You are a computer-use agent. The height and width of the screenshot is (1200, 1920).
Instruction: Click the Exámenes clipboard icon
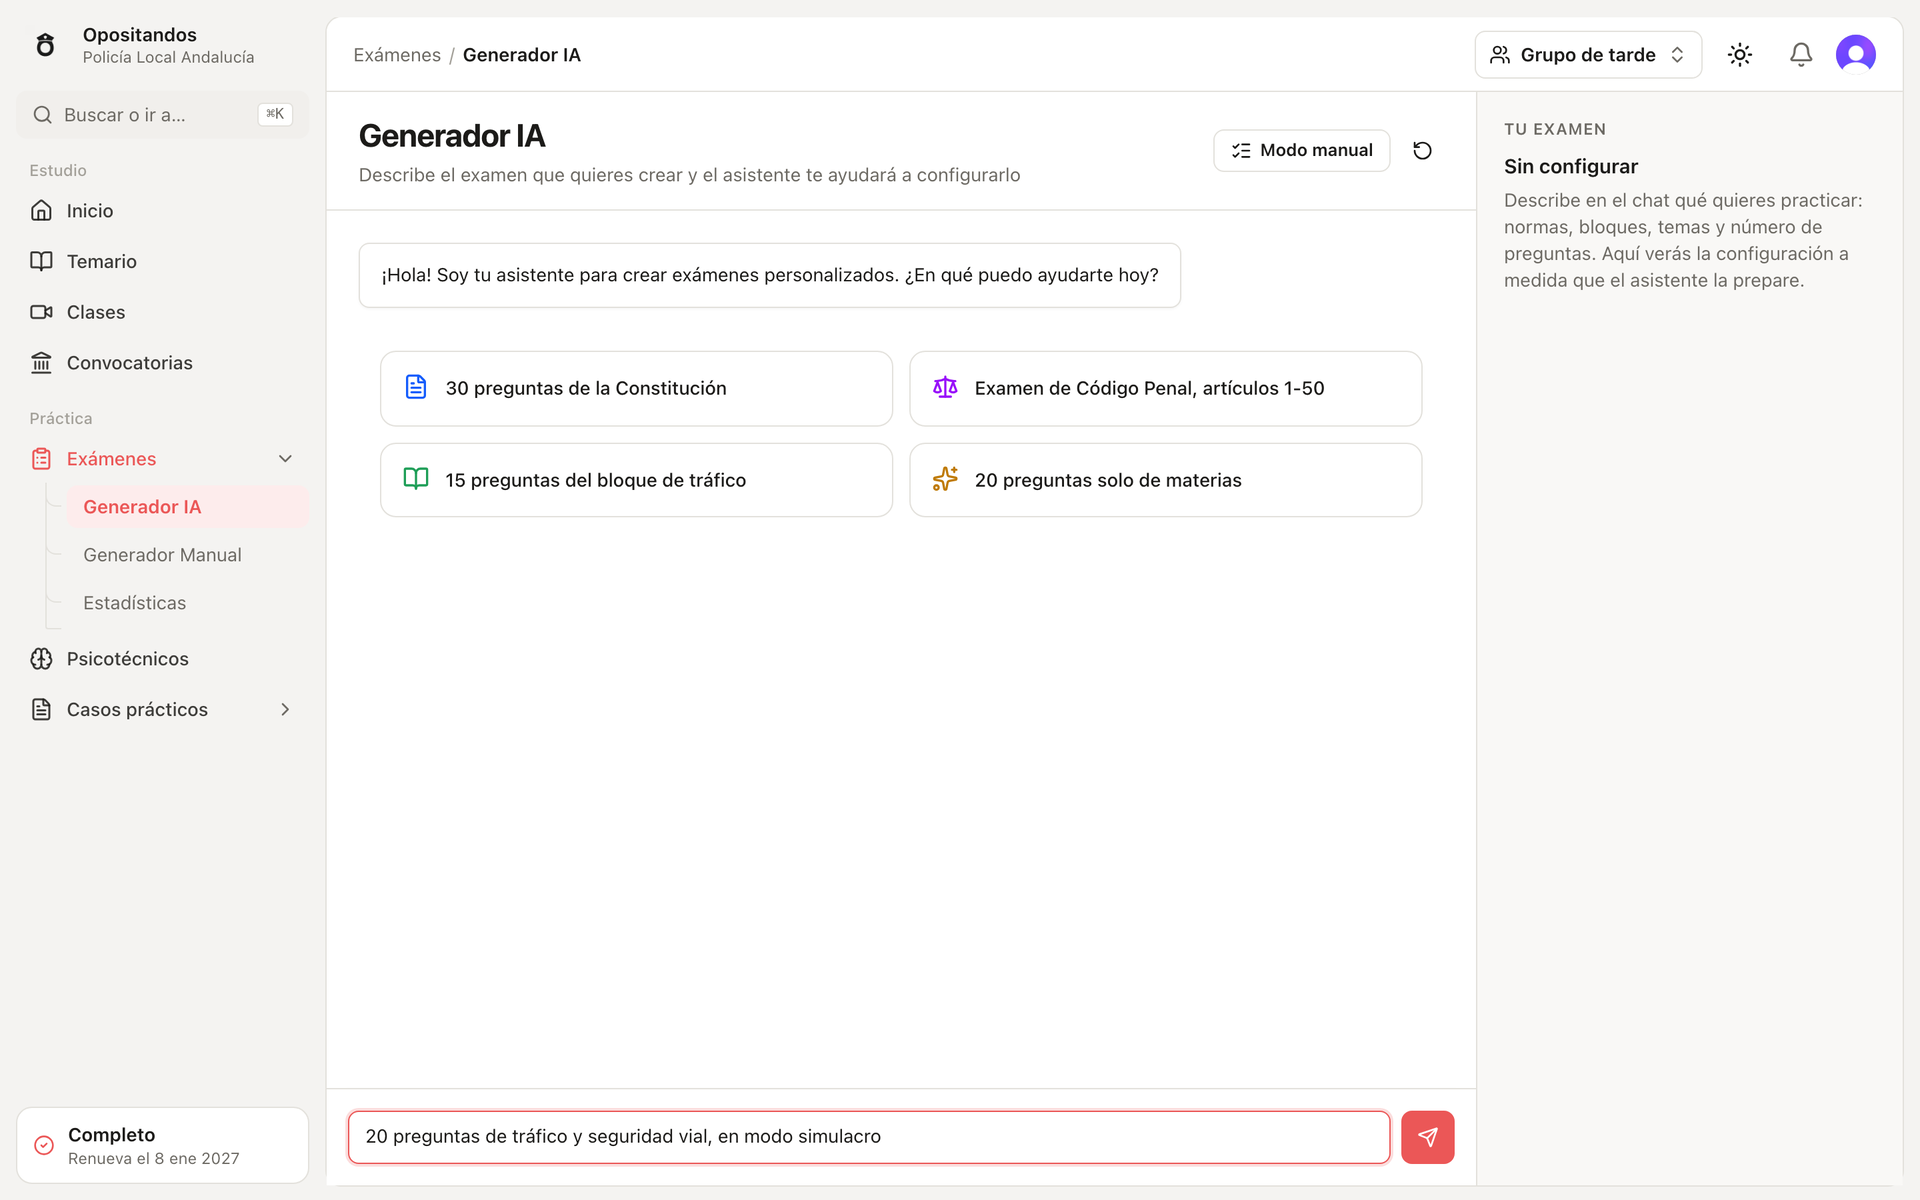point(41,459)
